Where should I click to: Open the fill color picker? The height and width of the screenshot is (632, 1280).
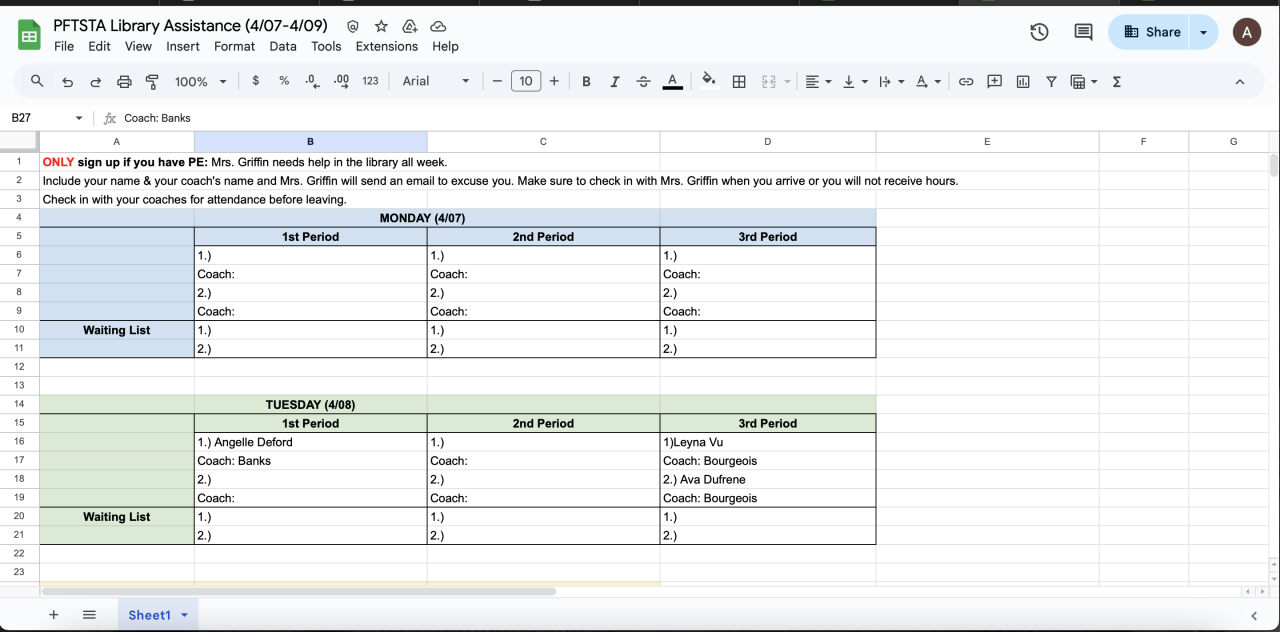pyautogui.click(x=709, y=81)
